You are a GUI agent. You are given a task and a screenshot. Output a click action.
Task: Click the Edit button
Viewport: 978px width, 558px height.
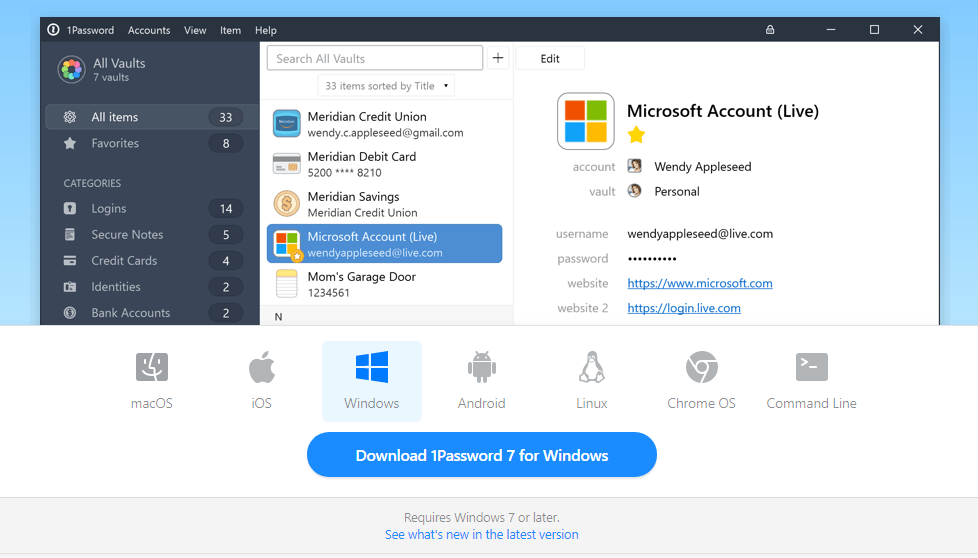[x=550, y=59]
